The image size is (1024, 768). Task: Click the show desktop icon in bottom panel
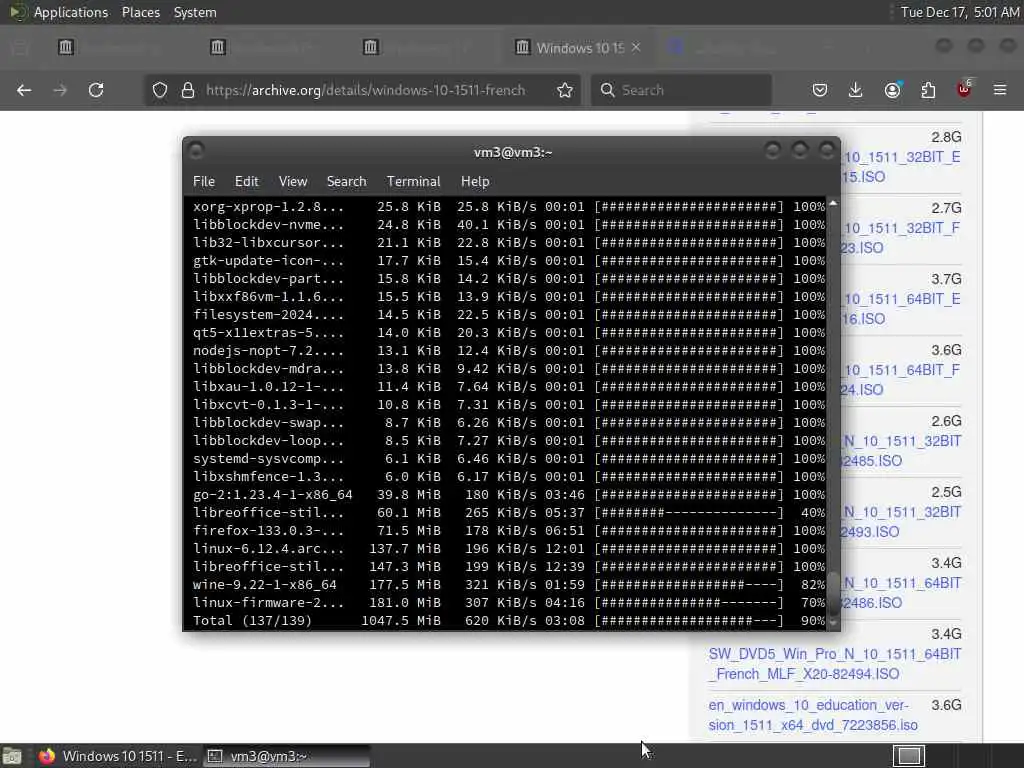pyautogui.click(x=12, y=756)
